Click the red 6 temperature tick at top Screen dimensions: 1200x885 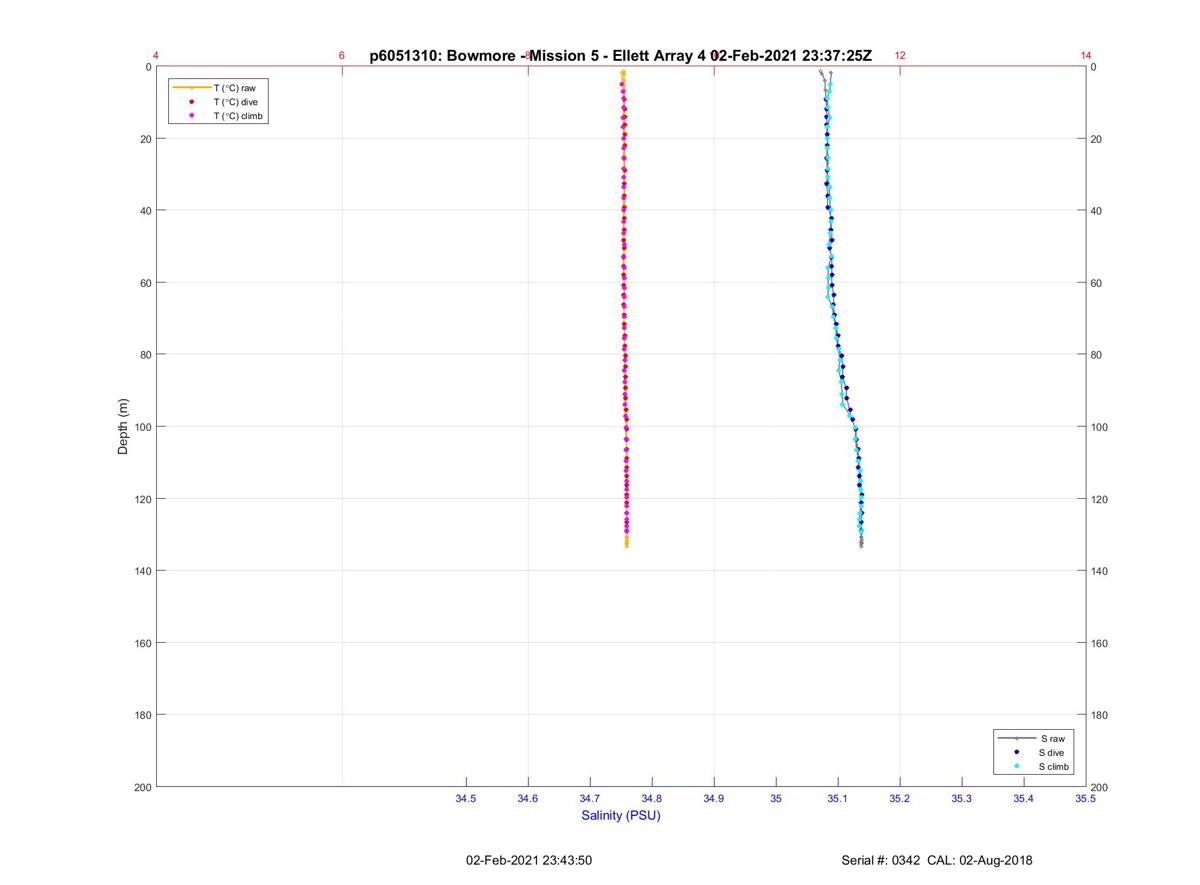tap(342, 55)
